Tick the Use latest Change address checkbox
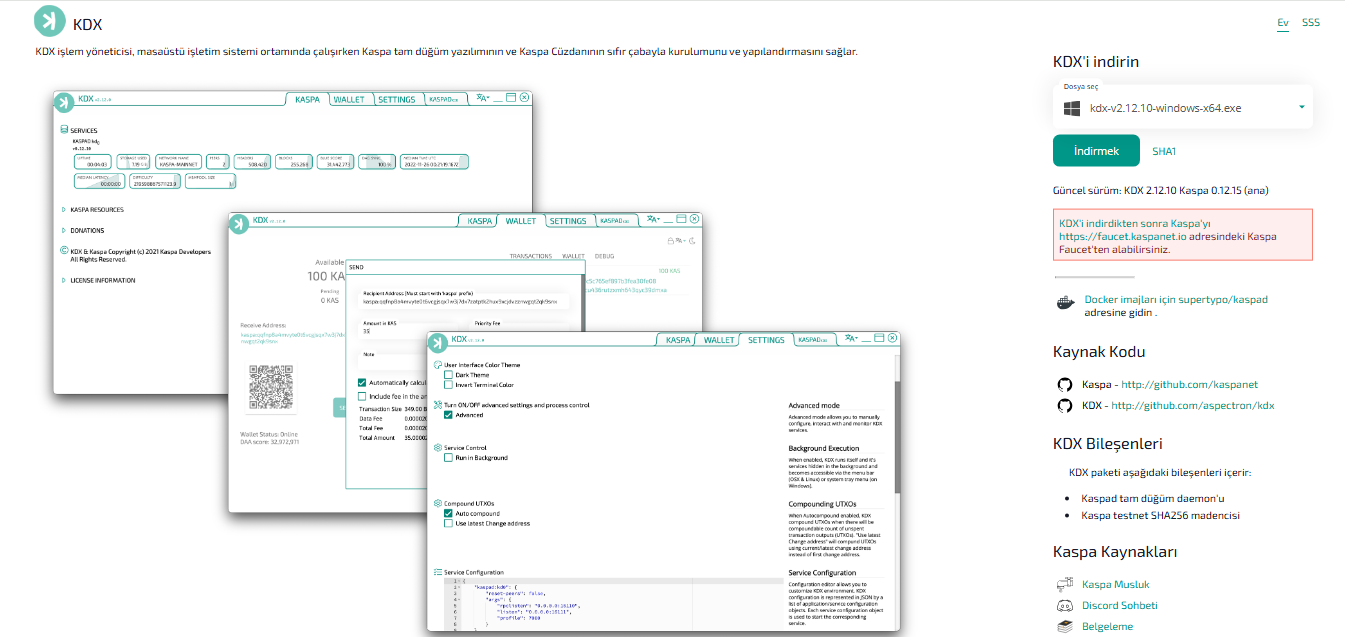1345x637 pixels. click(x=449, y=524)
